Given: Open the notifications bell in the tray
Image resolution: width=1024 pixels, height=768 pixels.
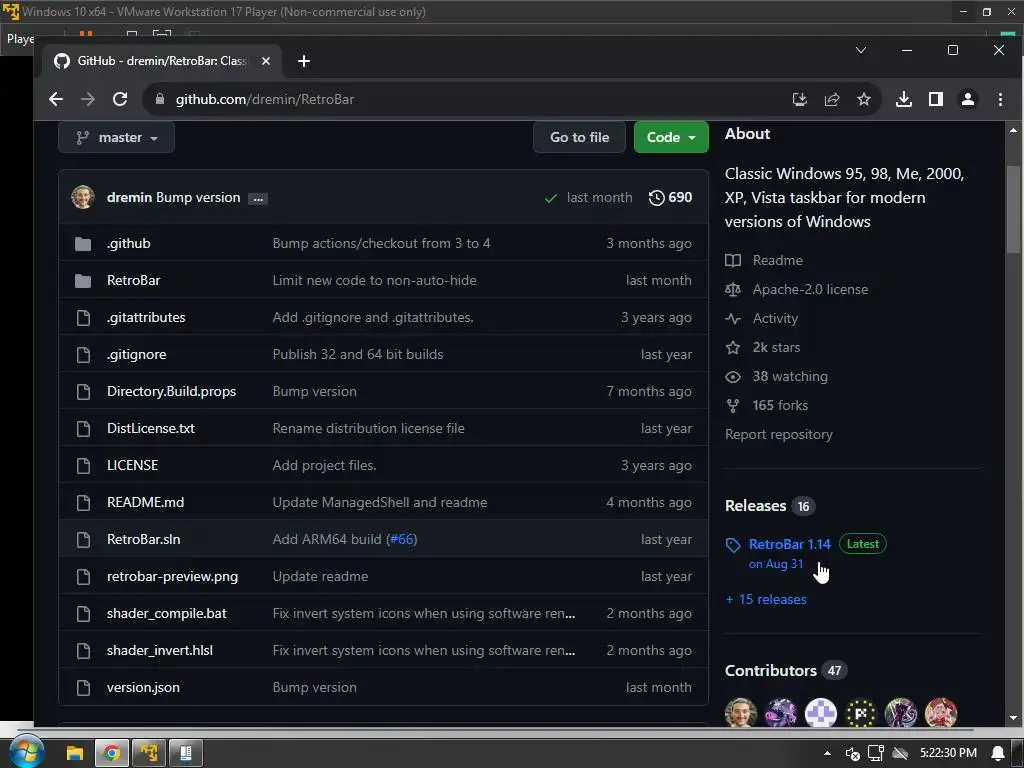Looking at the screenshot, I should [998, 753].
